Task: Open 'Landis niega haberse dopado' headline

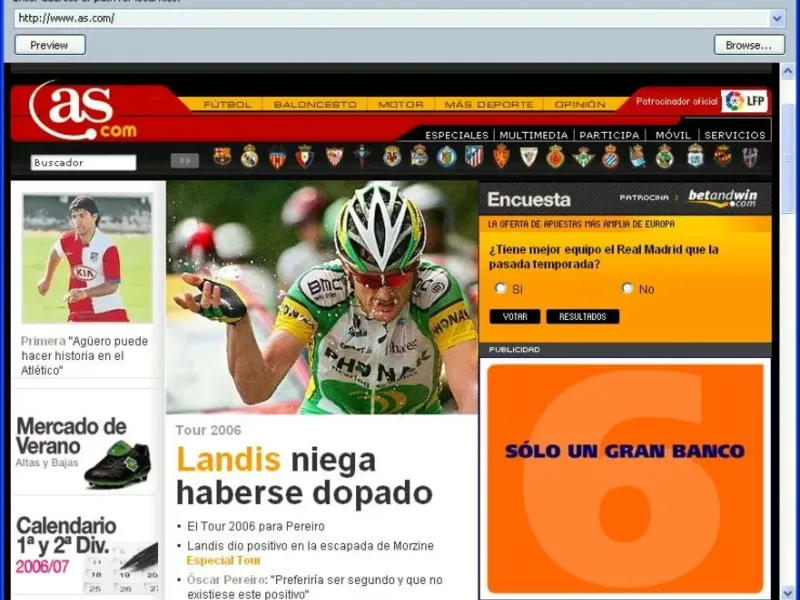Action: click(x=304, y=476)
